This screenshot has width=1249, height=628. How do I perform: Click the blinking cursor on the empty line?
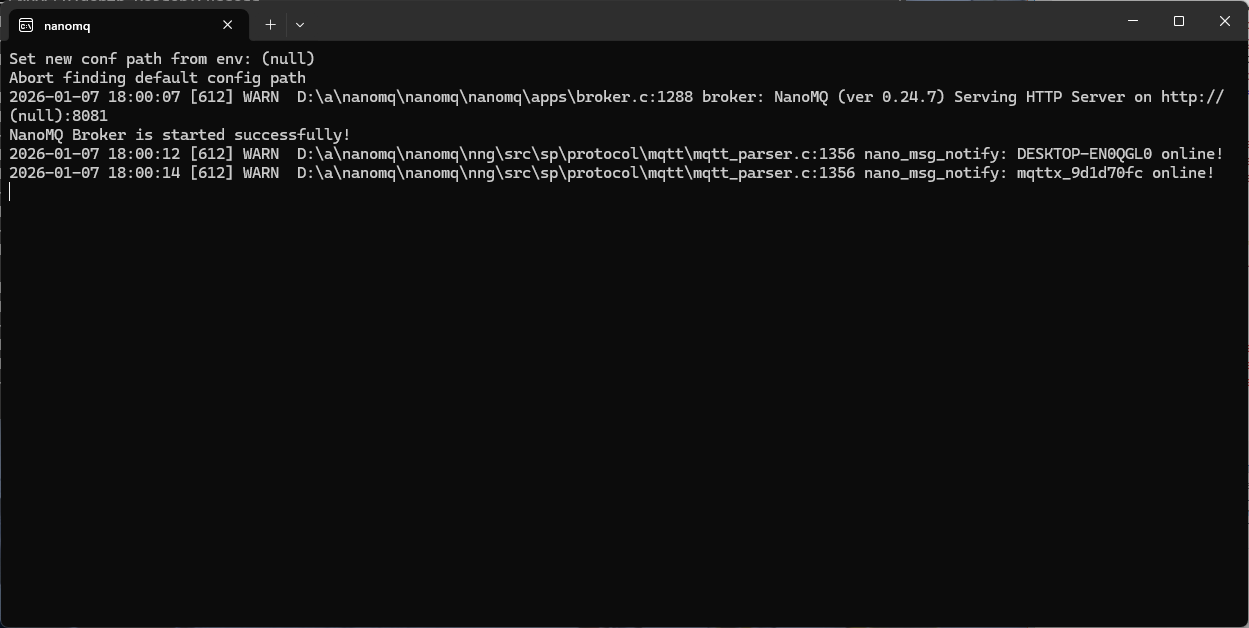pyautogui.click(x=11, y=192)
